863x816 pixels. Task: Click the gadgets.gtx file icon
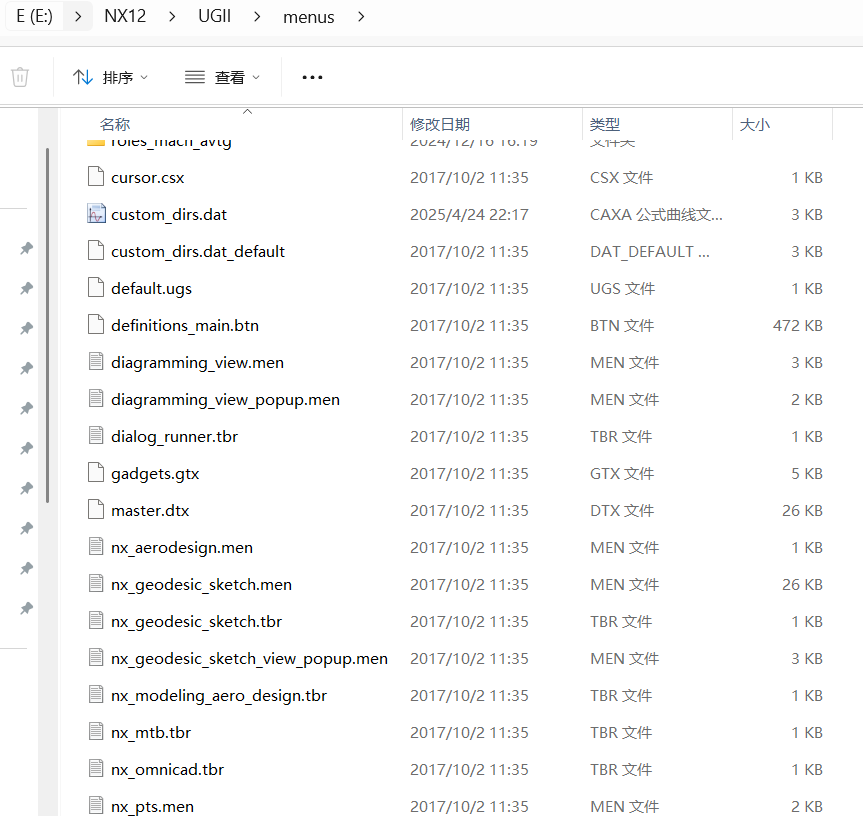point(96,473)
